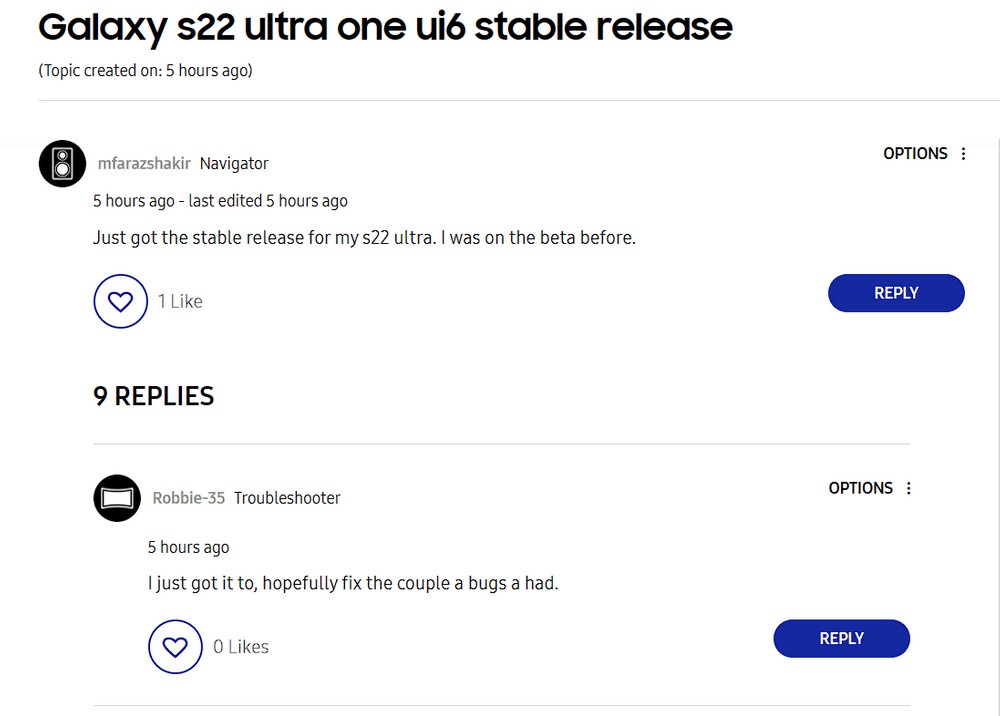Click mfarazshakir's speaker avatar icon
The width and height of the screenshot is (1000, 716).
coord(62,163)
